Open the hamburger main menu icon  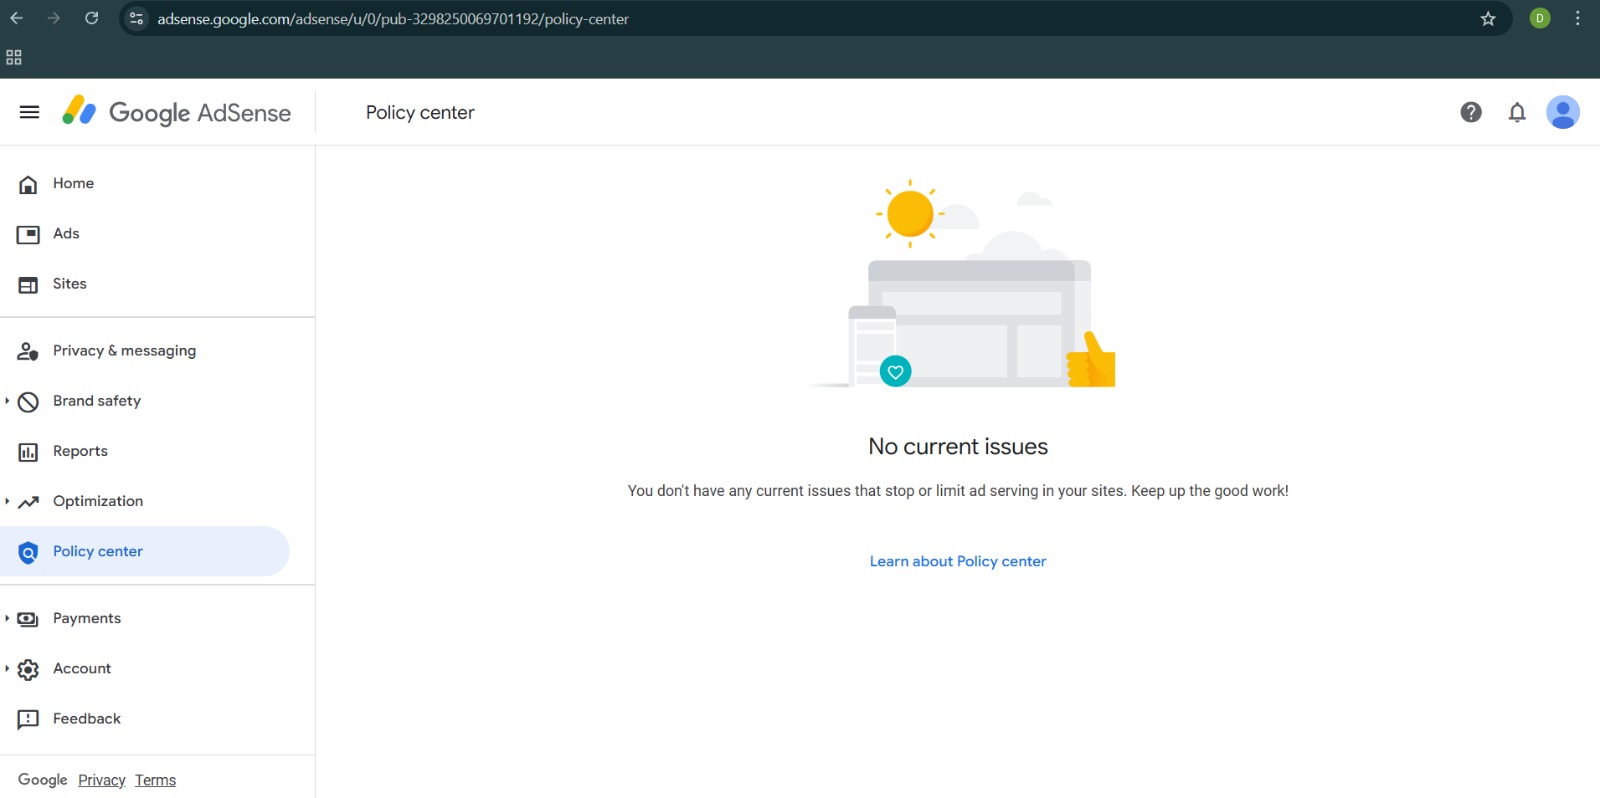(29, 112)
